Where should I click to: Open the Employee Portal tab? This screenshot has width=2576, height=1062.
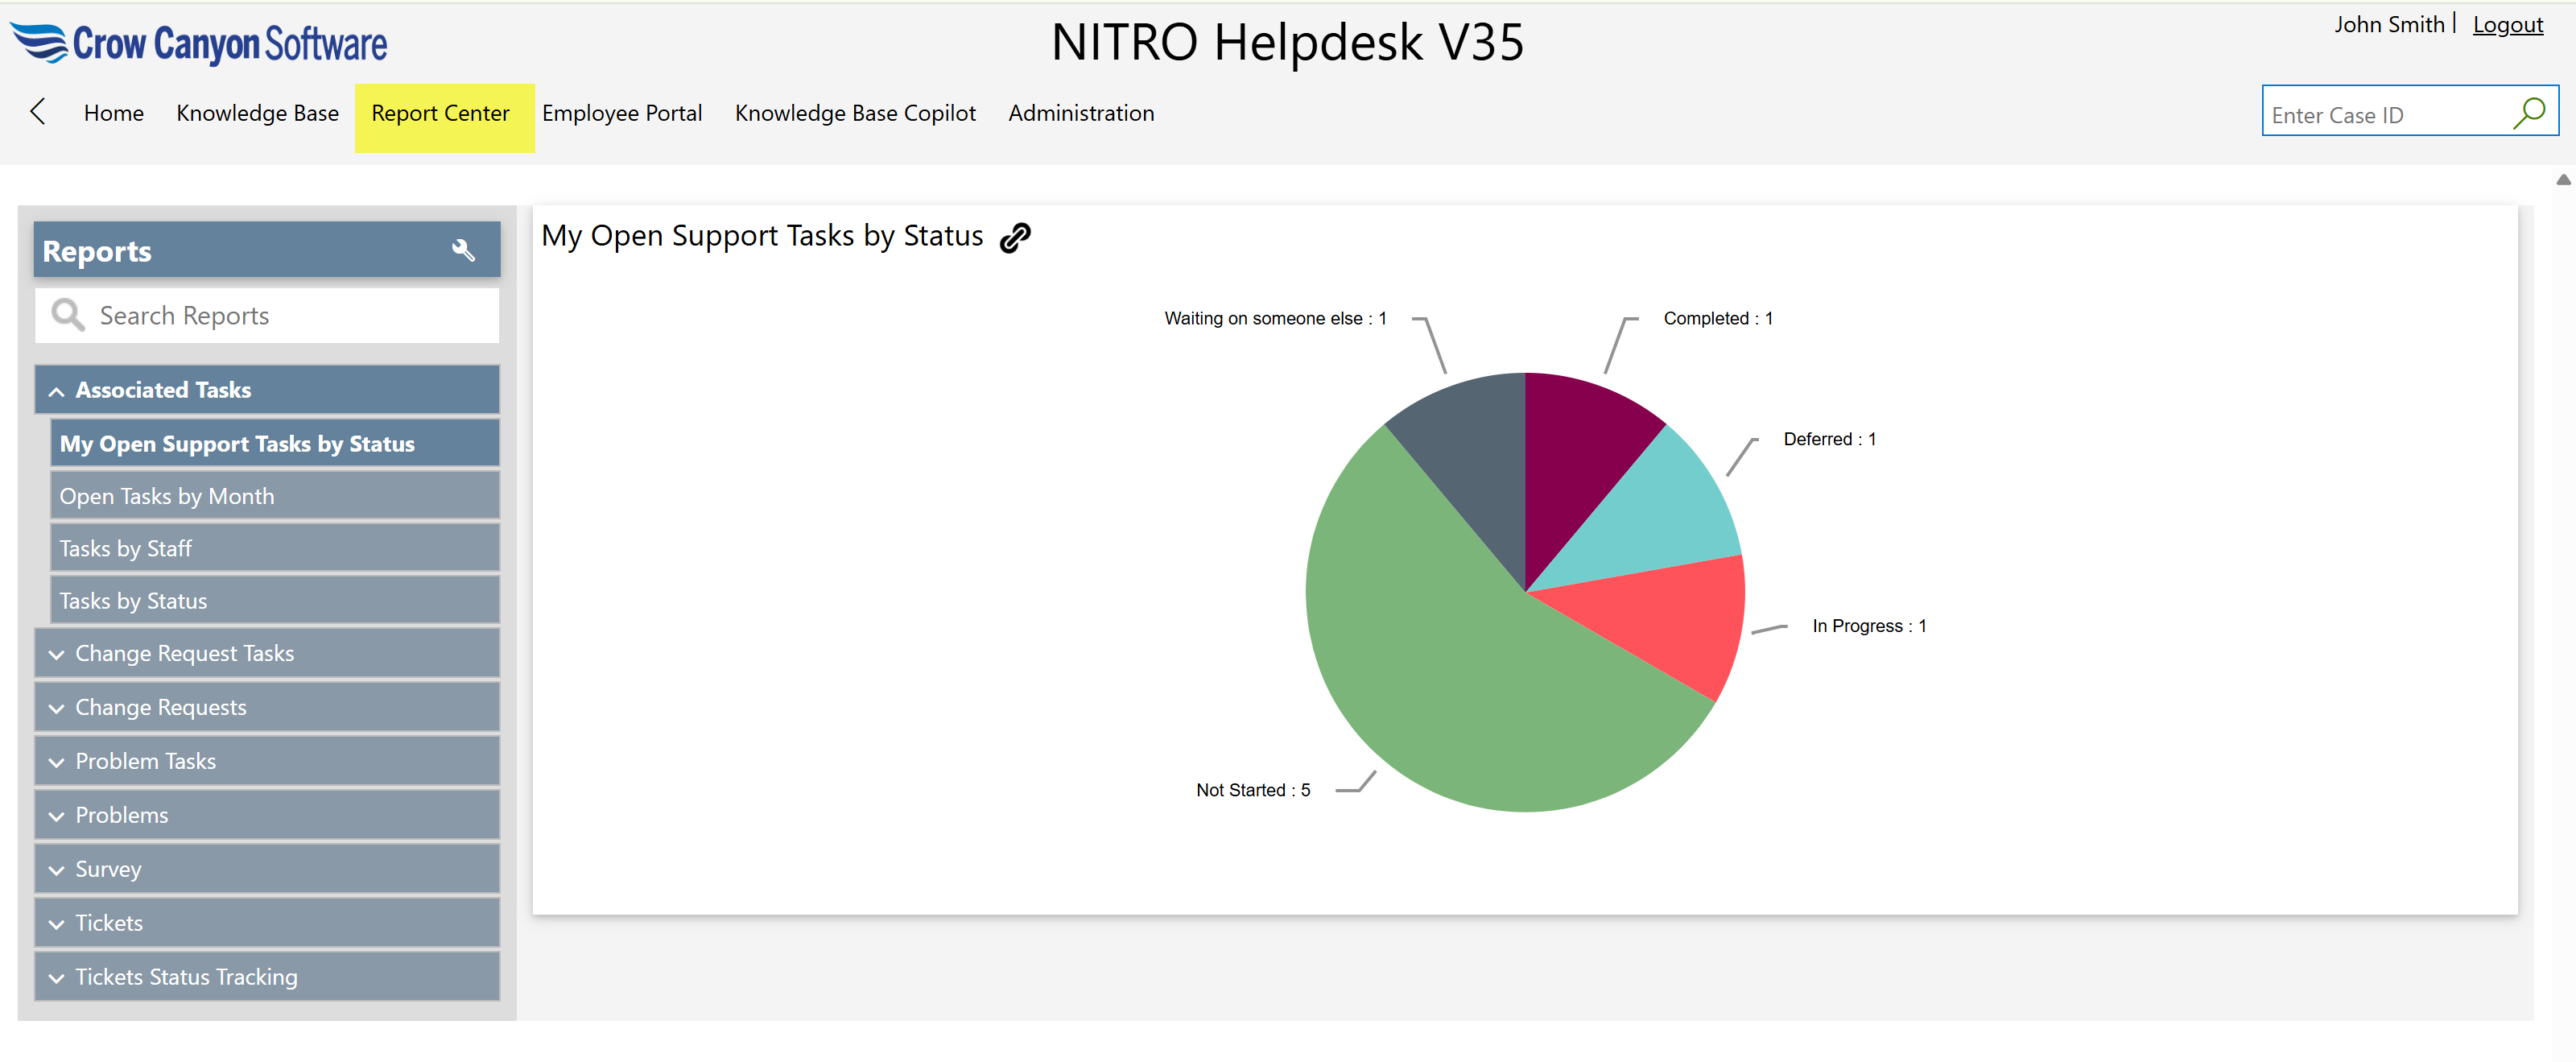621,113
